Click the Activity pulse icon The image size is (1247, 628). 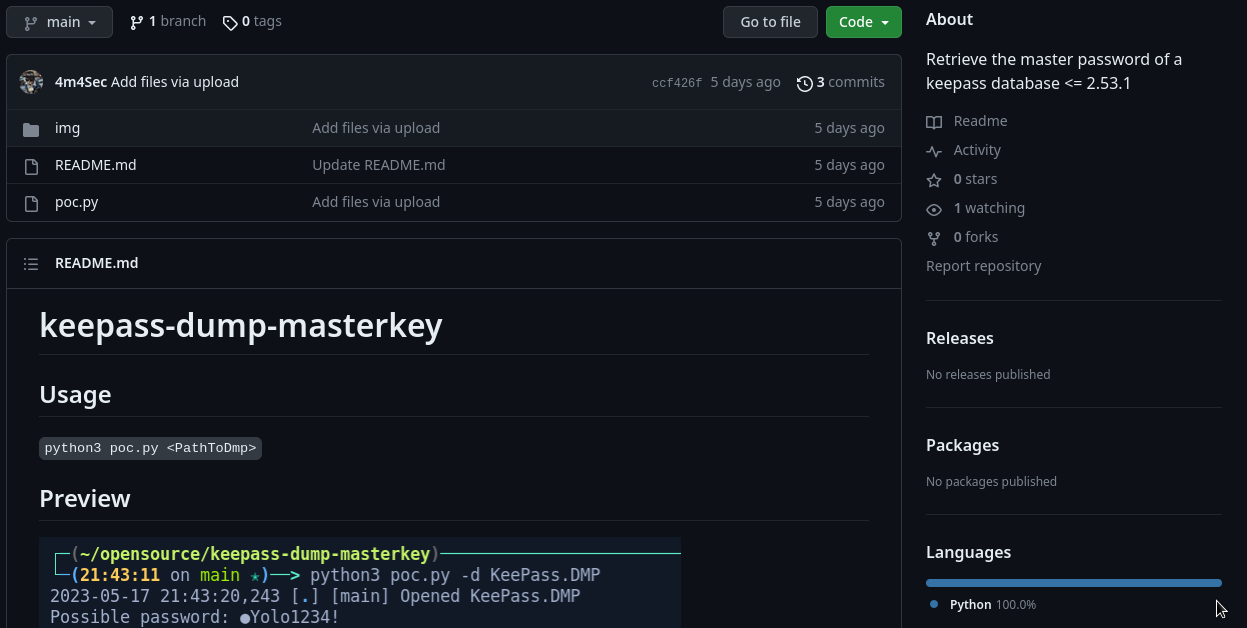click(934, 151)
